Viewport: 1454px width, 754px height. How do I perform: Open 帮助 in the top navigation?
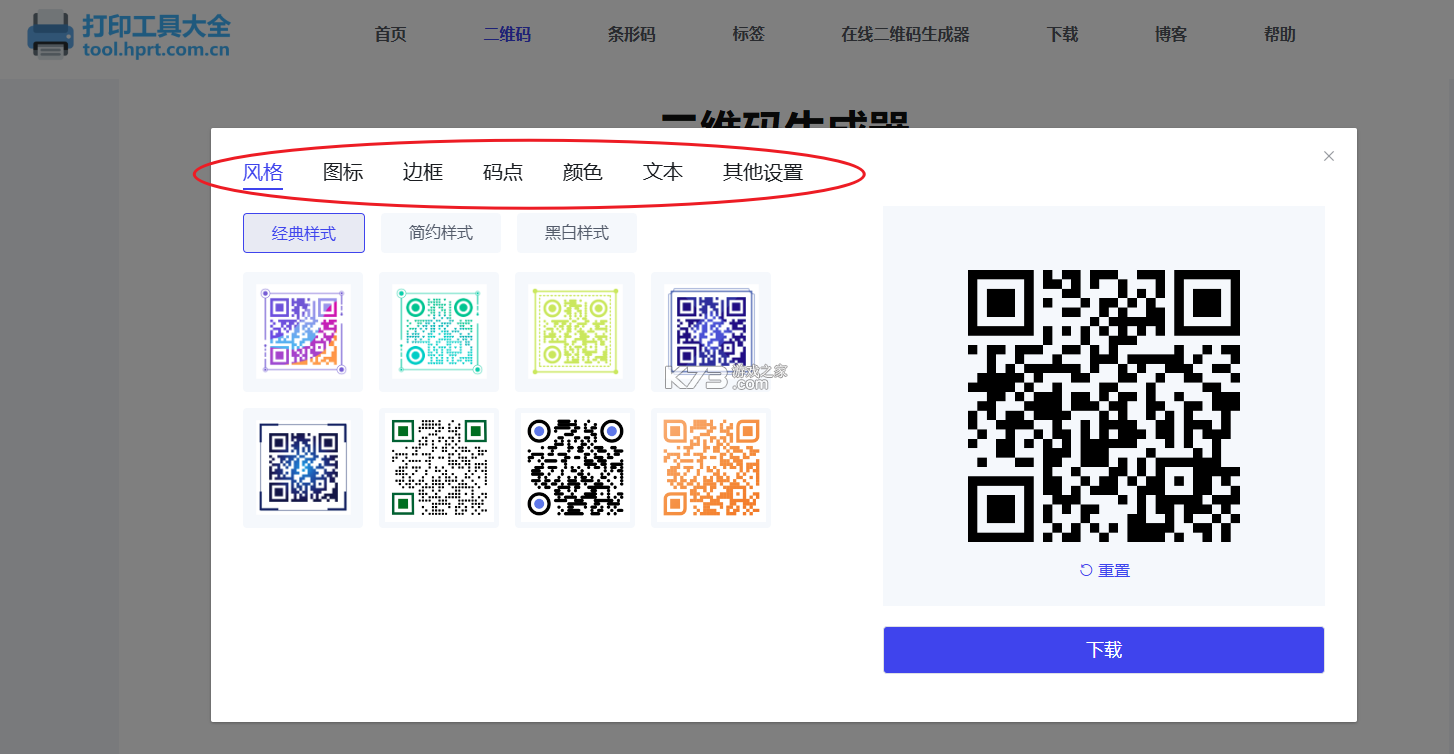pos(1280,34)
